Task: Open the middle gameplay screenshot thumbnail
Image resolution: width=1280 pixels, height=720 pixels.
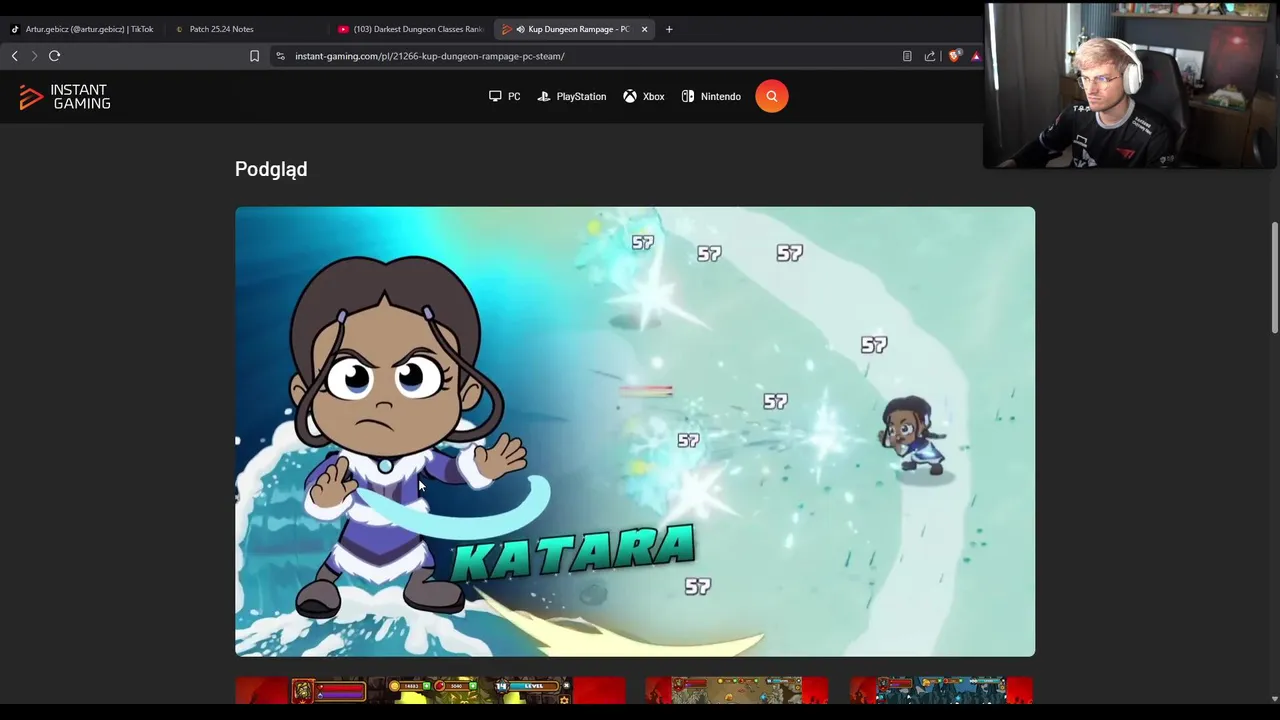Action: [x=737, y=690]
